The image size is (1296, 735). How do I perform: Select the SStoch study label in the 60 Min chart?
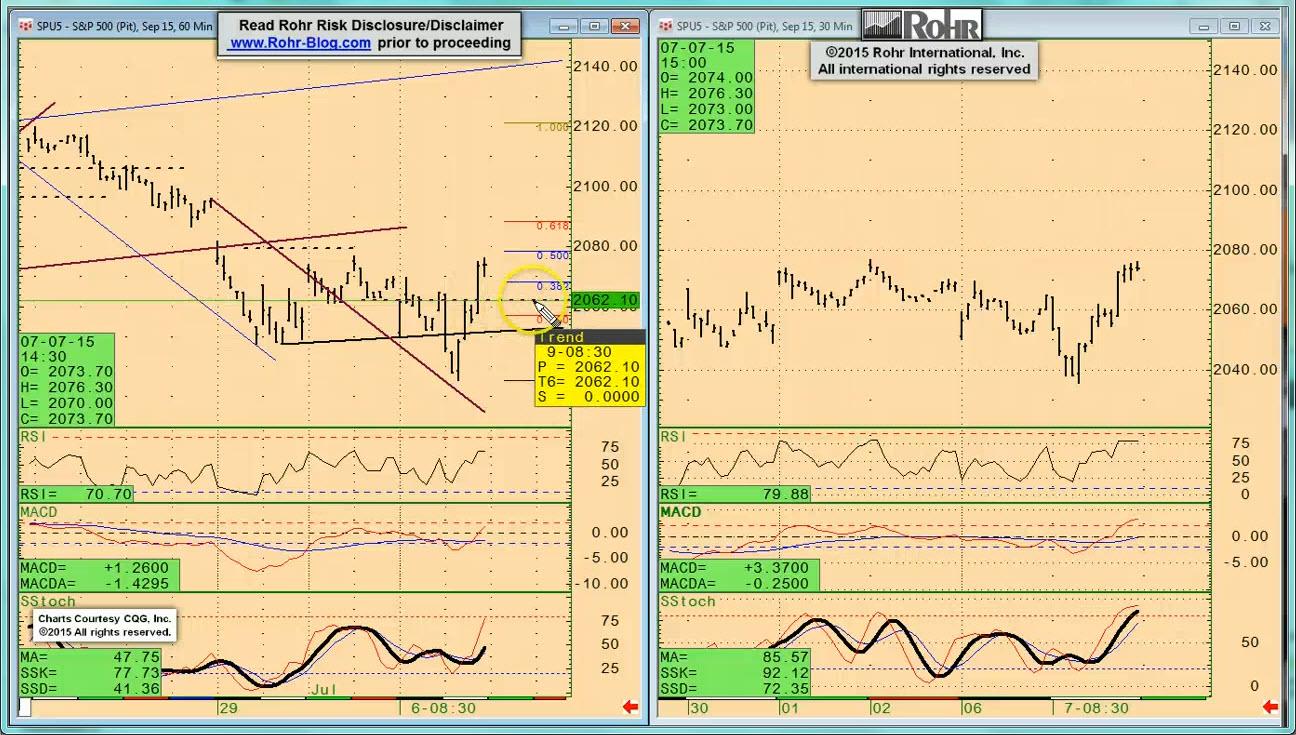pyautogui.click(x=47, y=600)
